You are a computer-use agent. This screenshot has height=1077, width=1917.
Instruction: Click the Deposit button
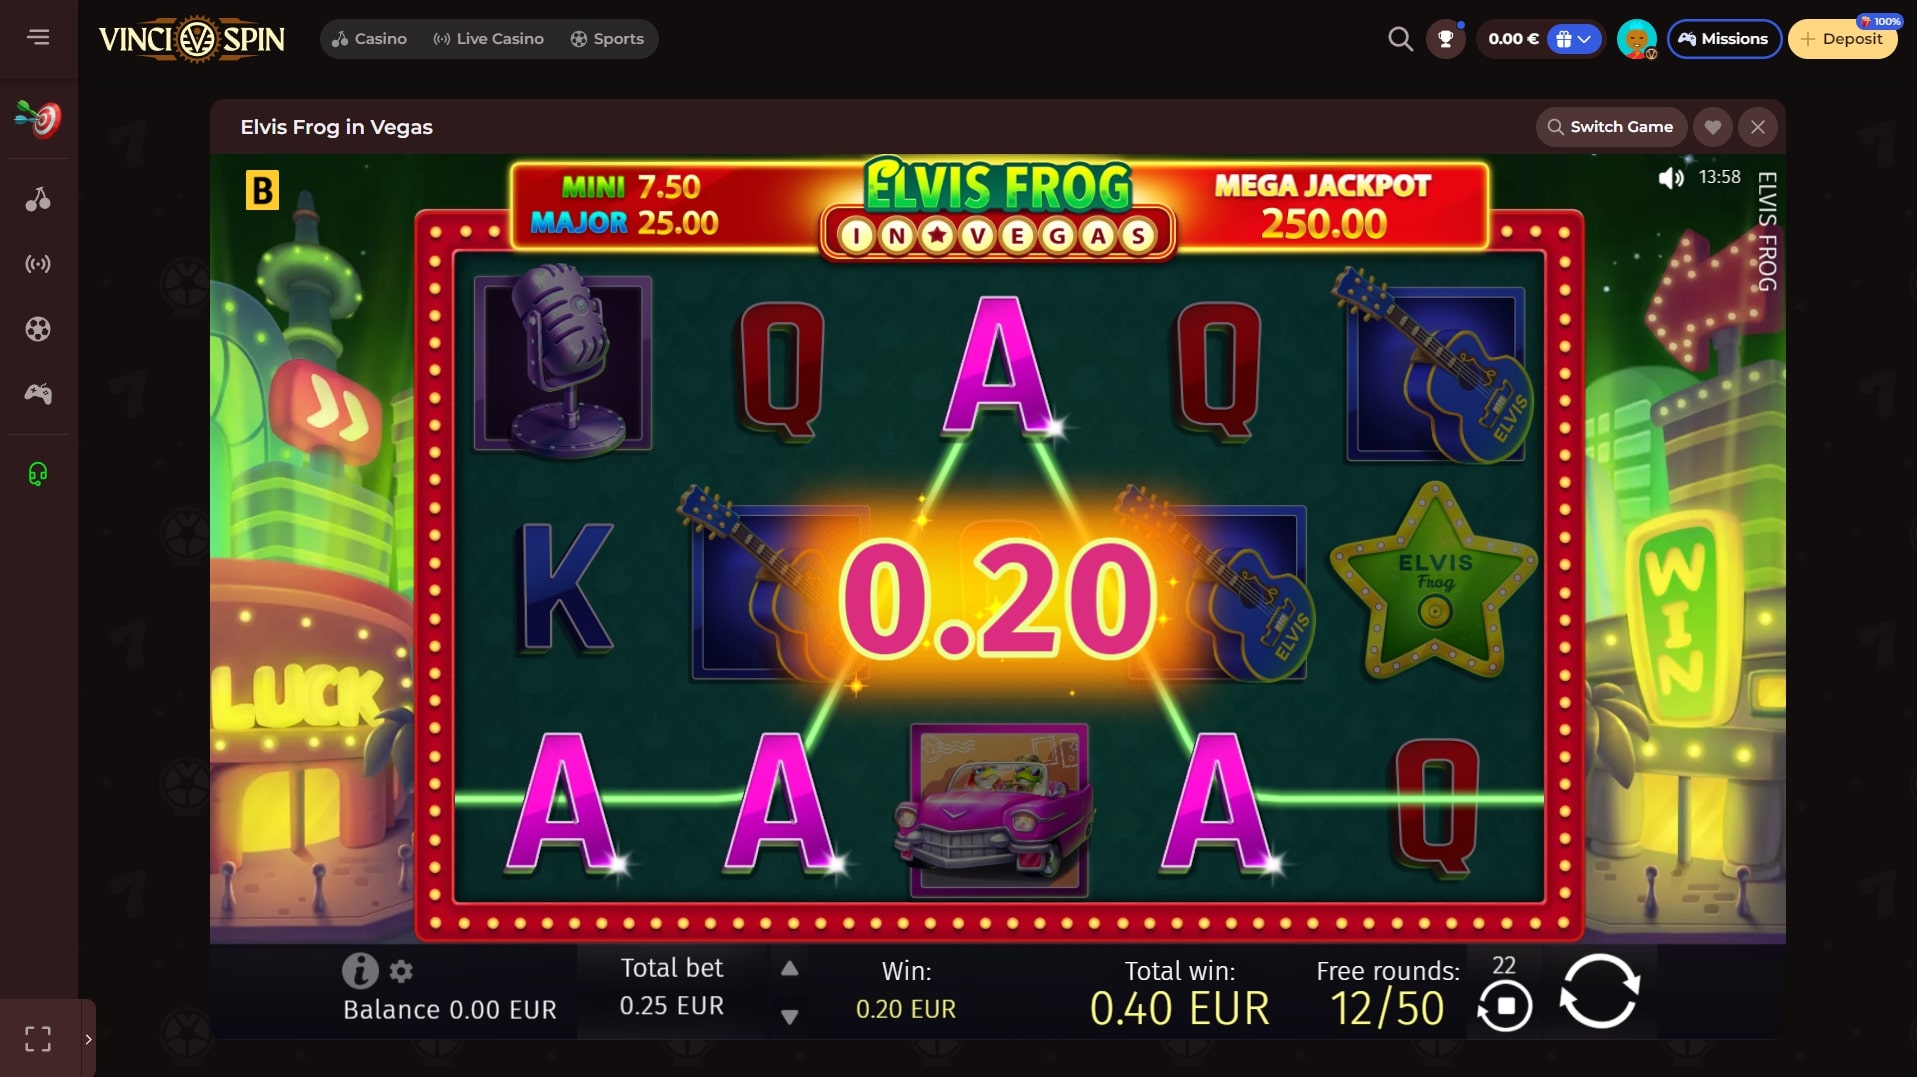1842,39
